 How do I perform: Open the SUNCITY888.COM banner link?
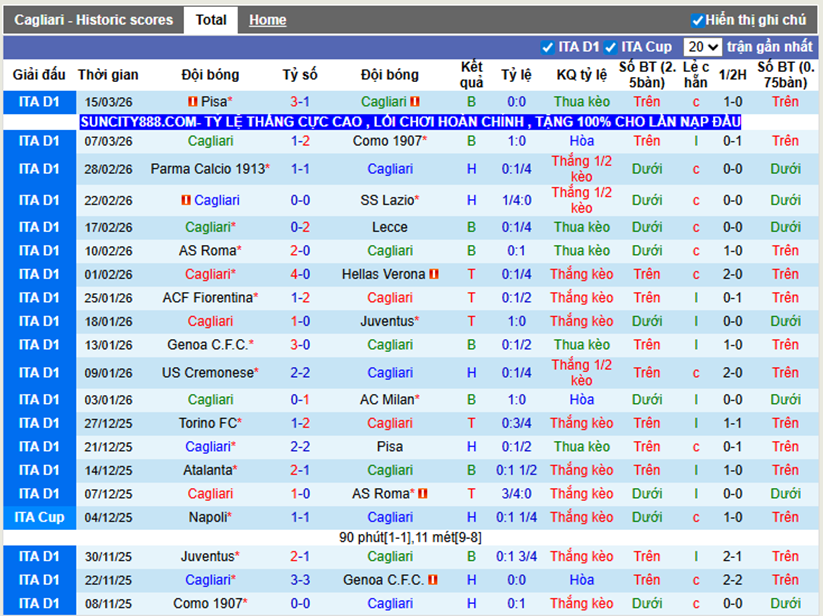click(x=410, y=121)
